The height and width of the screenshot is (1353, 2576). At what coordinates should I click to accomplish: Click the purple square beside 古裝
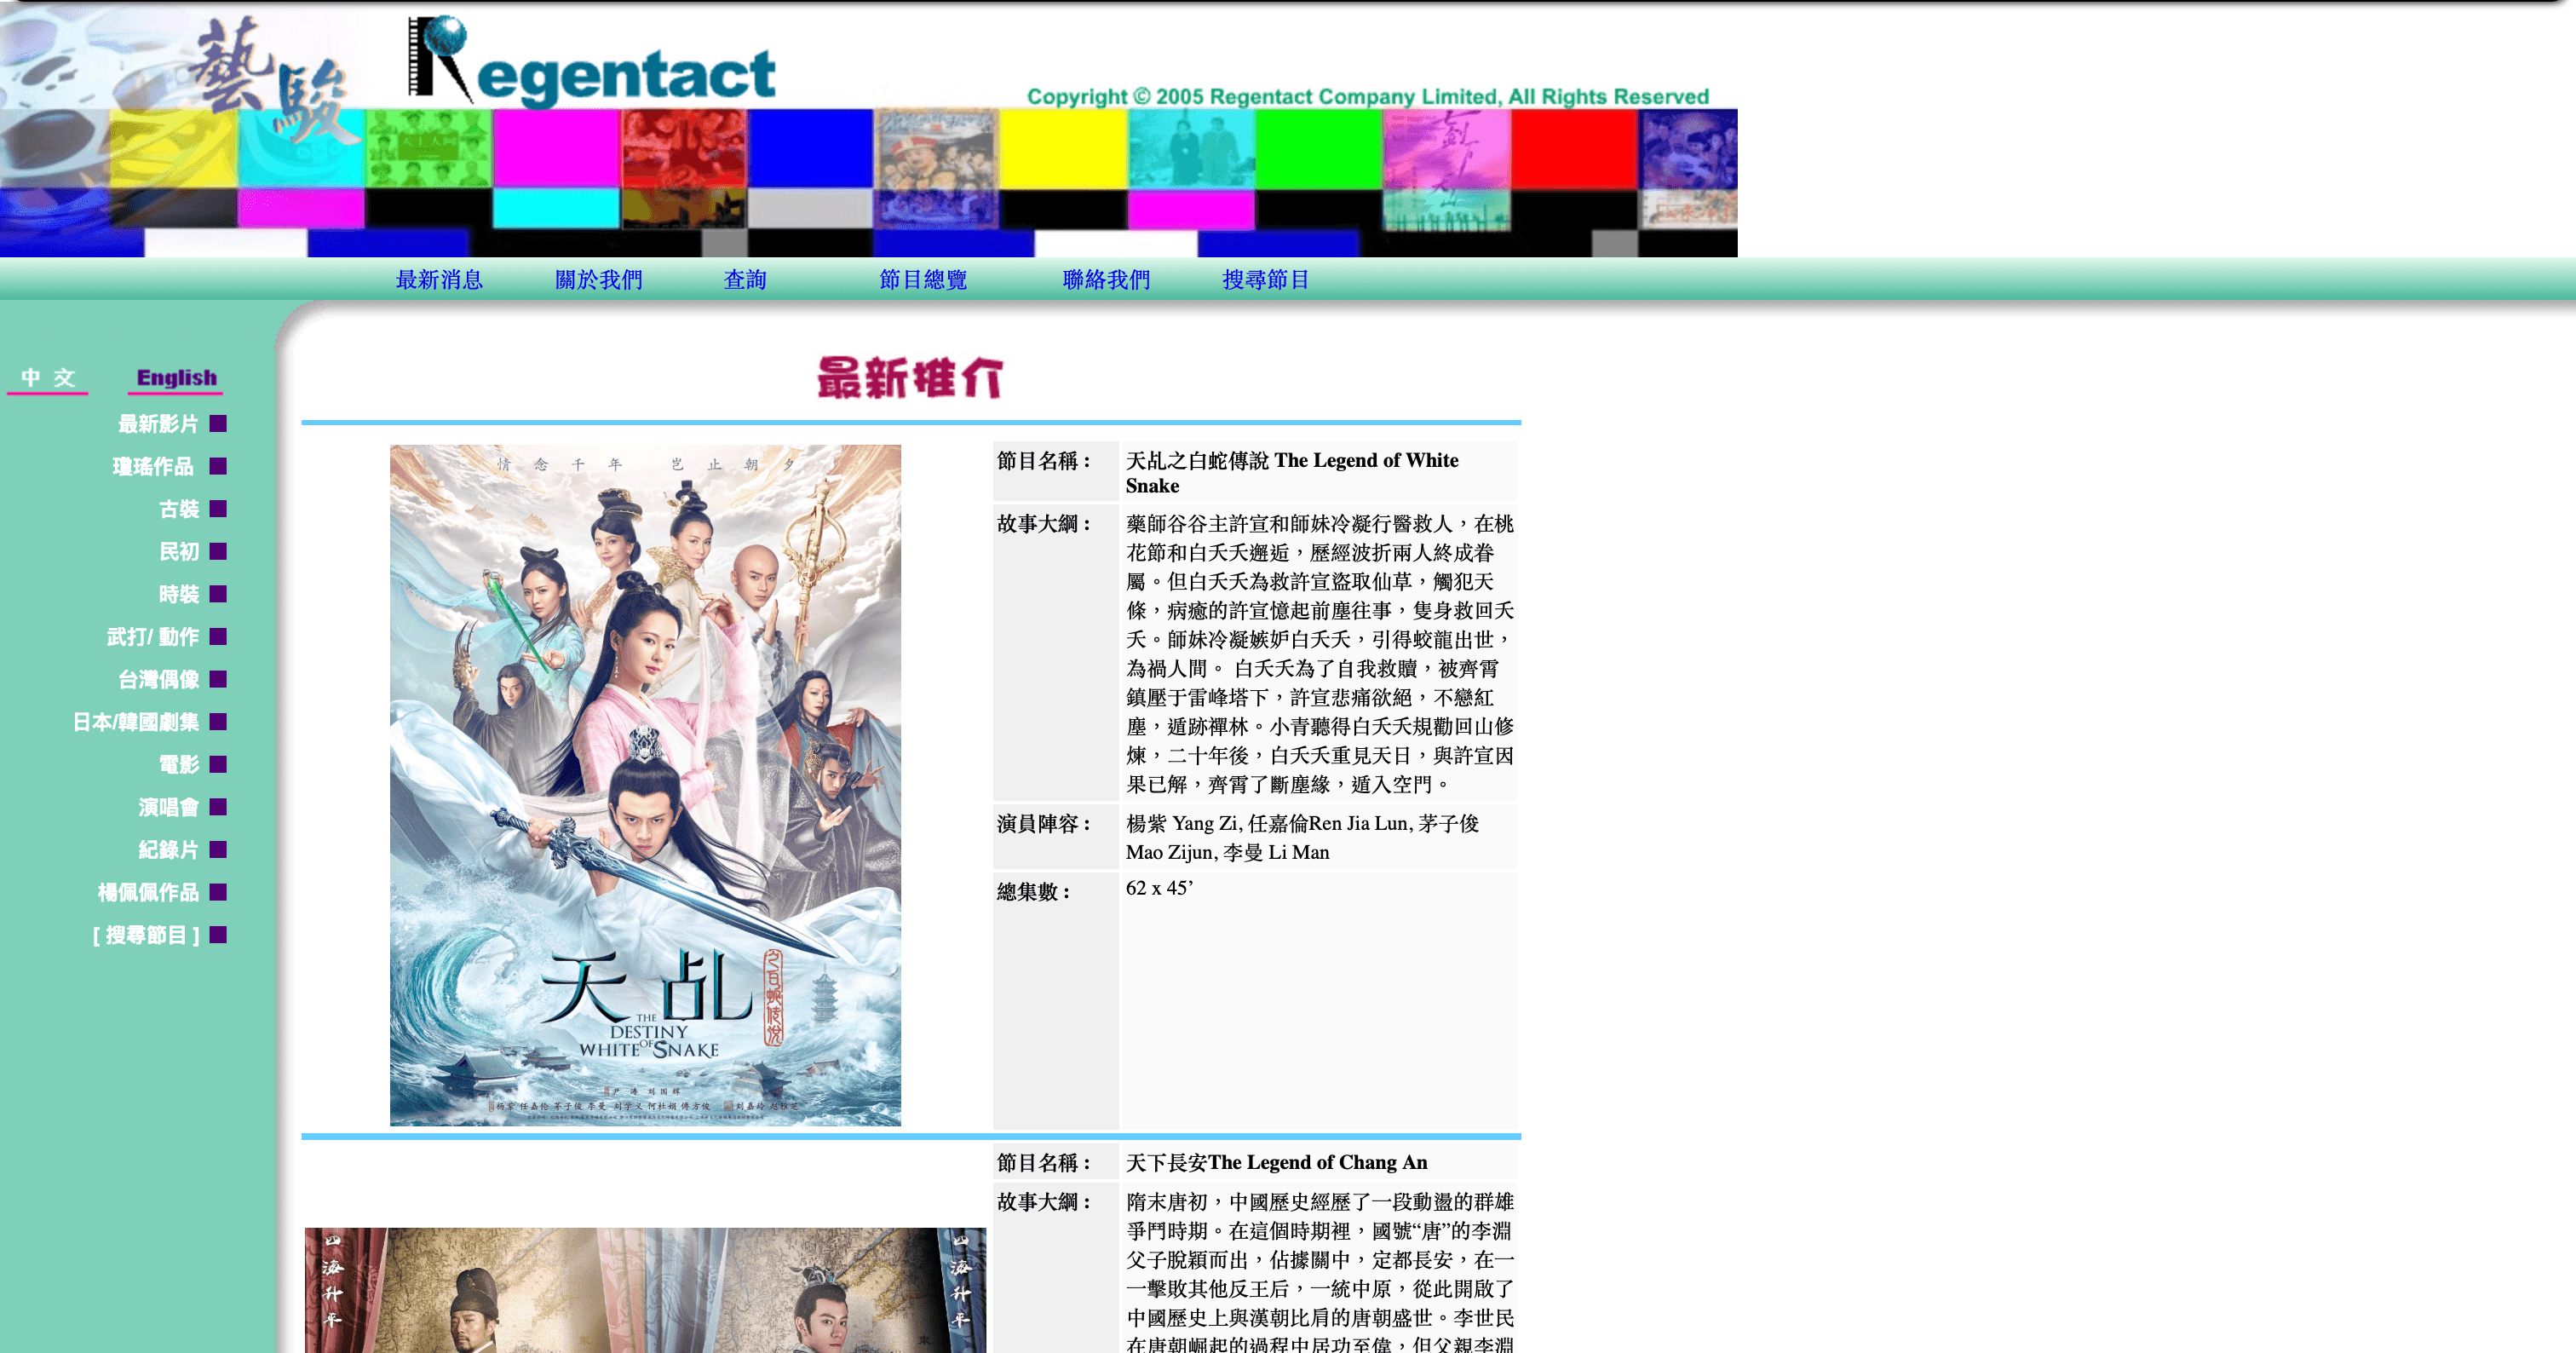pos(219,509)
